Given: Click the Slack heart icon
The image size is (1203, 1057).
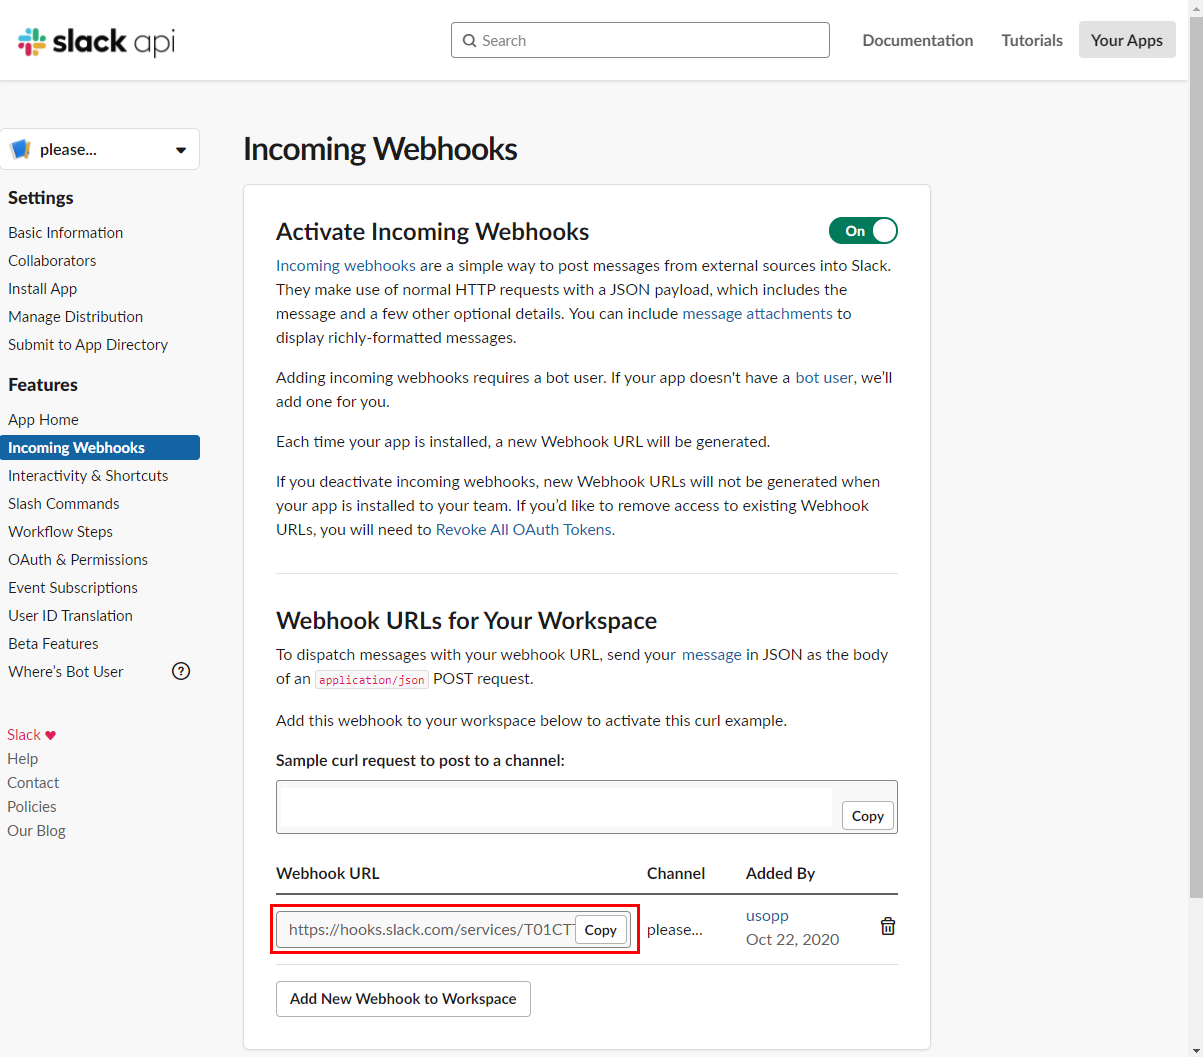Looking at the screenshot, I should [x=51, y=735].
